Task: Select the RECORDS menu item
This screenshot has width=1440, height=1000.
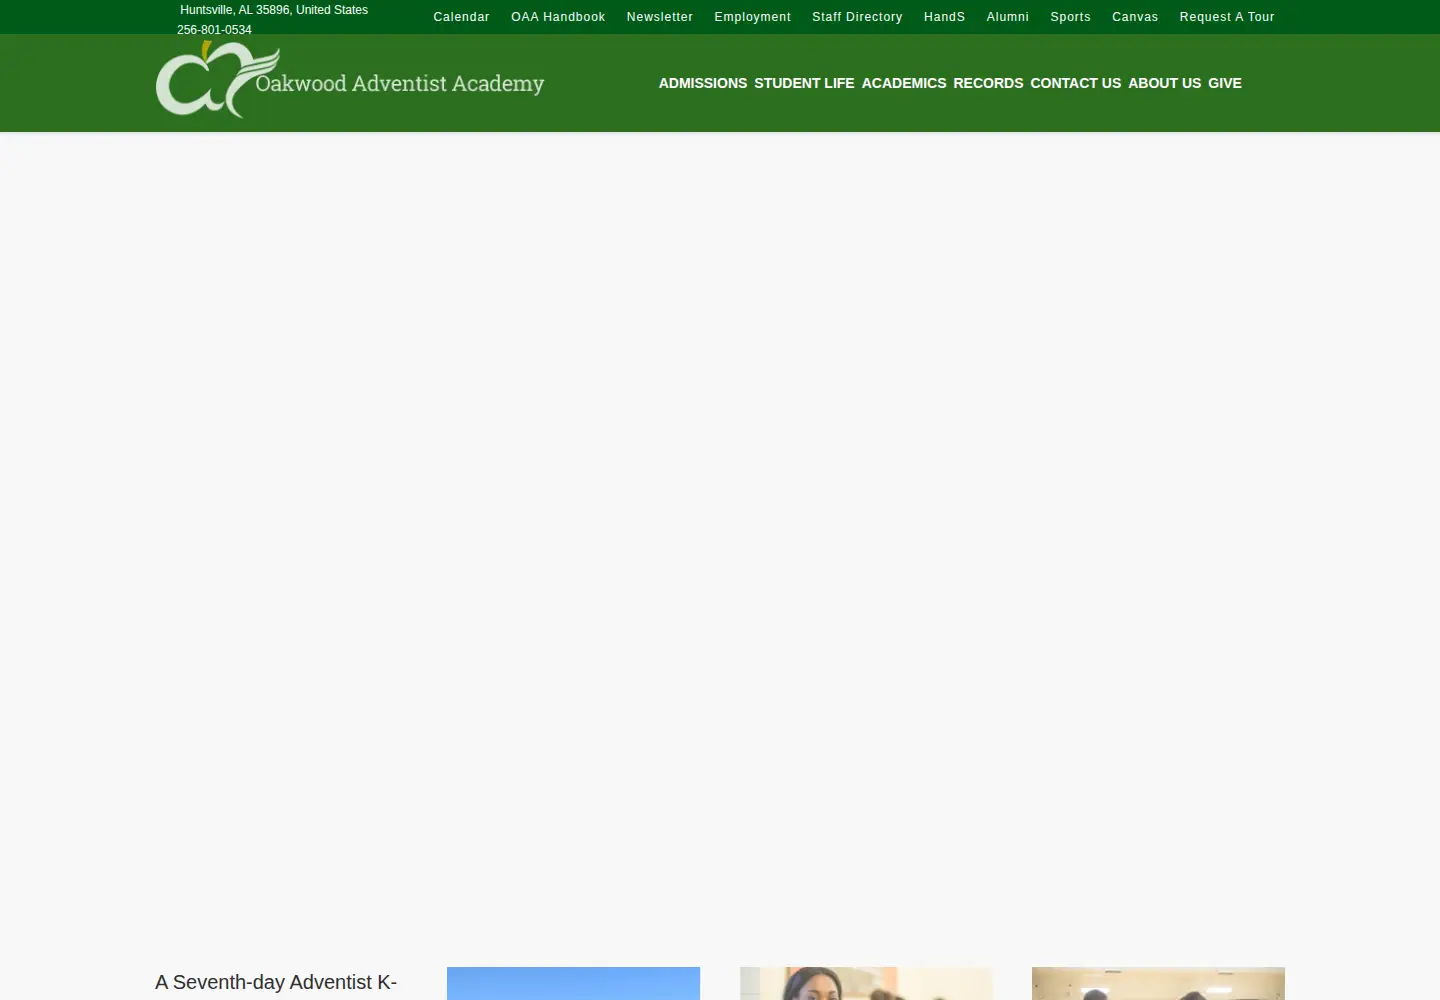Action: 988,83
